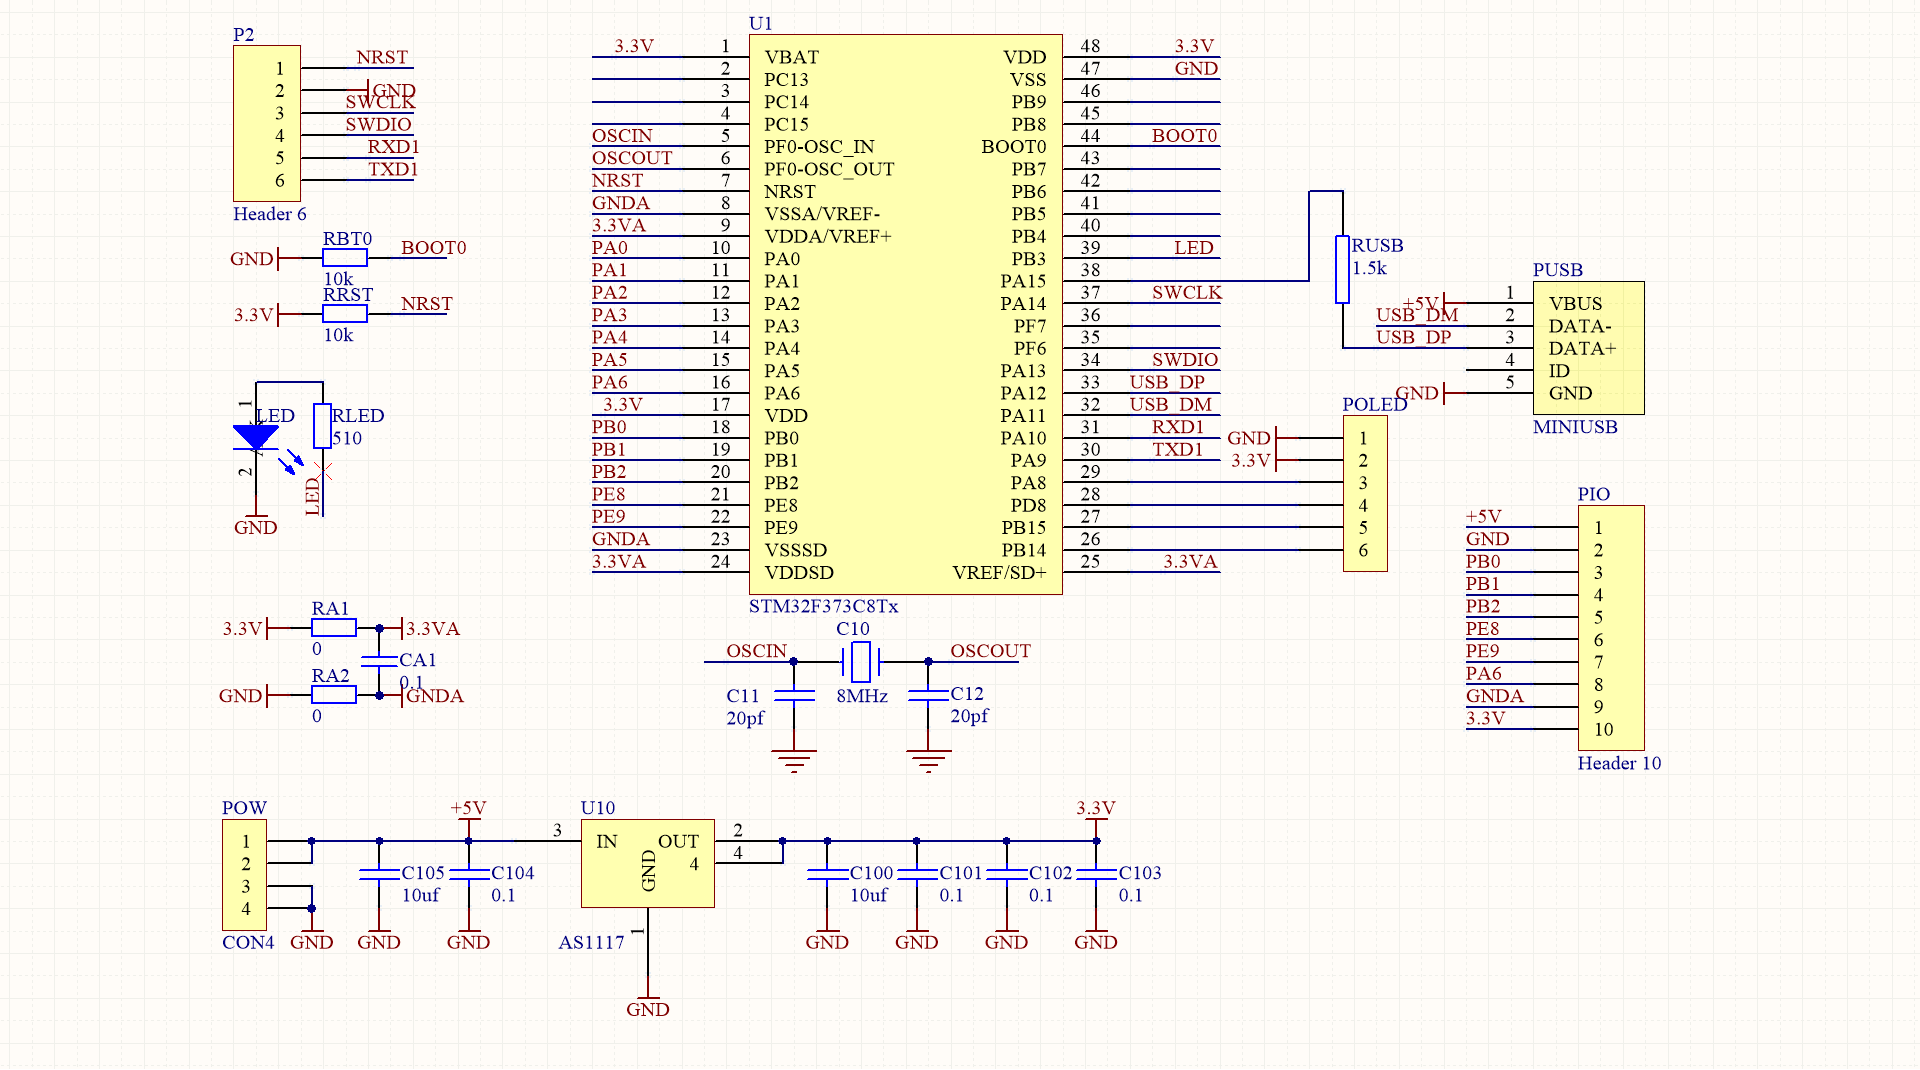Screen dimensions: 1920x1070
Task: Select the POLED six-pin header
Action: (1366, 494)
